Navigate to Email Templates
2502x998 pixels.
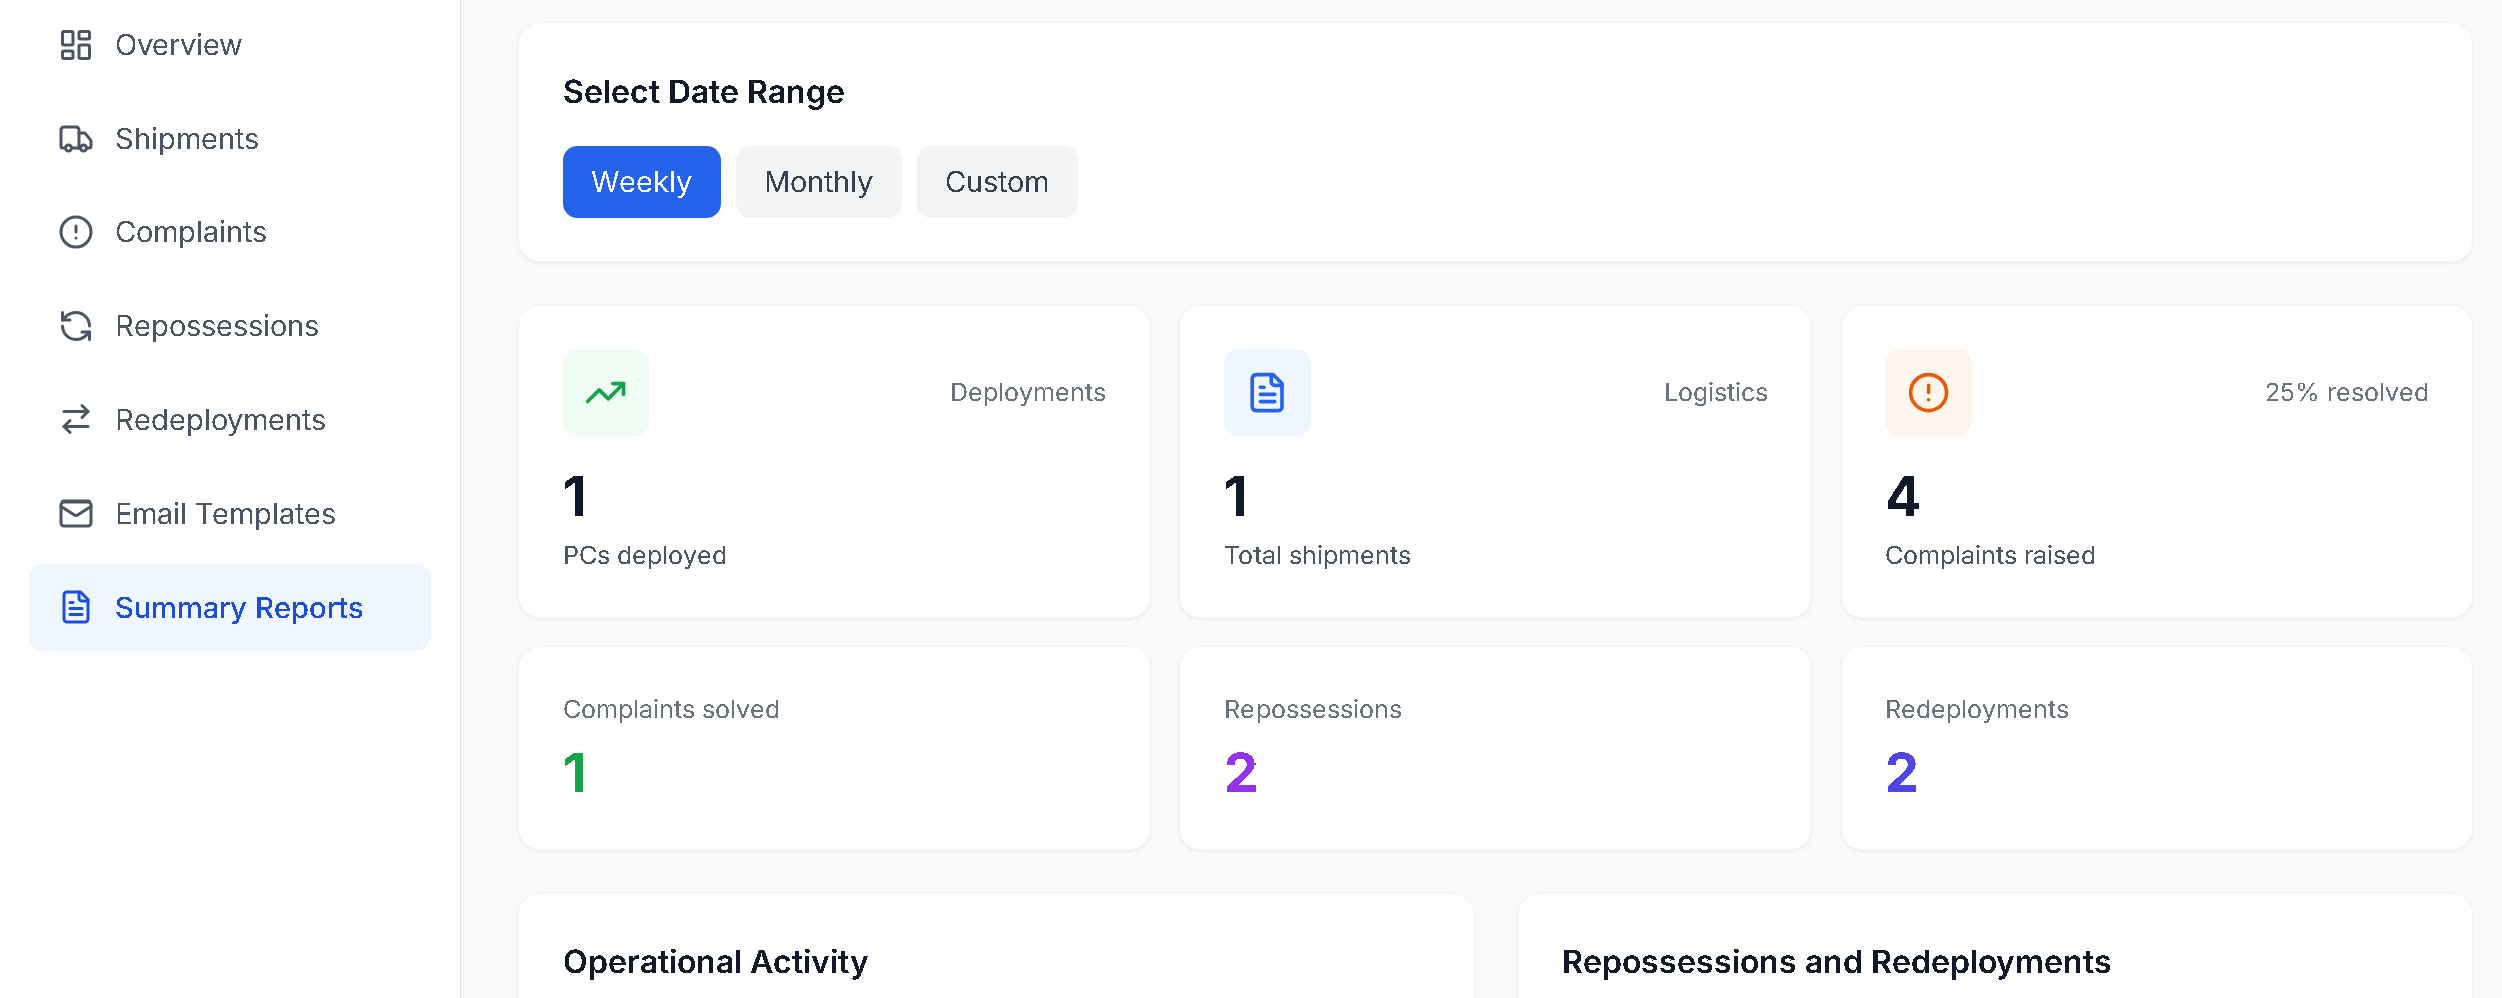click(225, 514)
